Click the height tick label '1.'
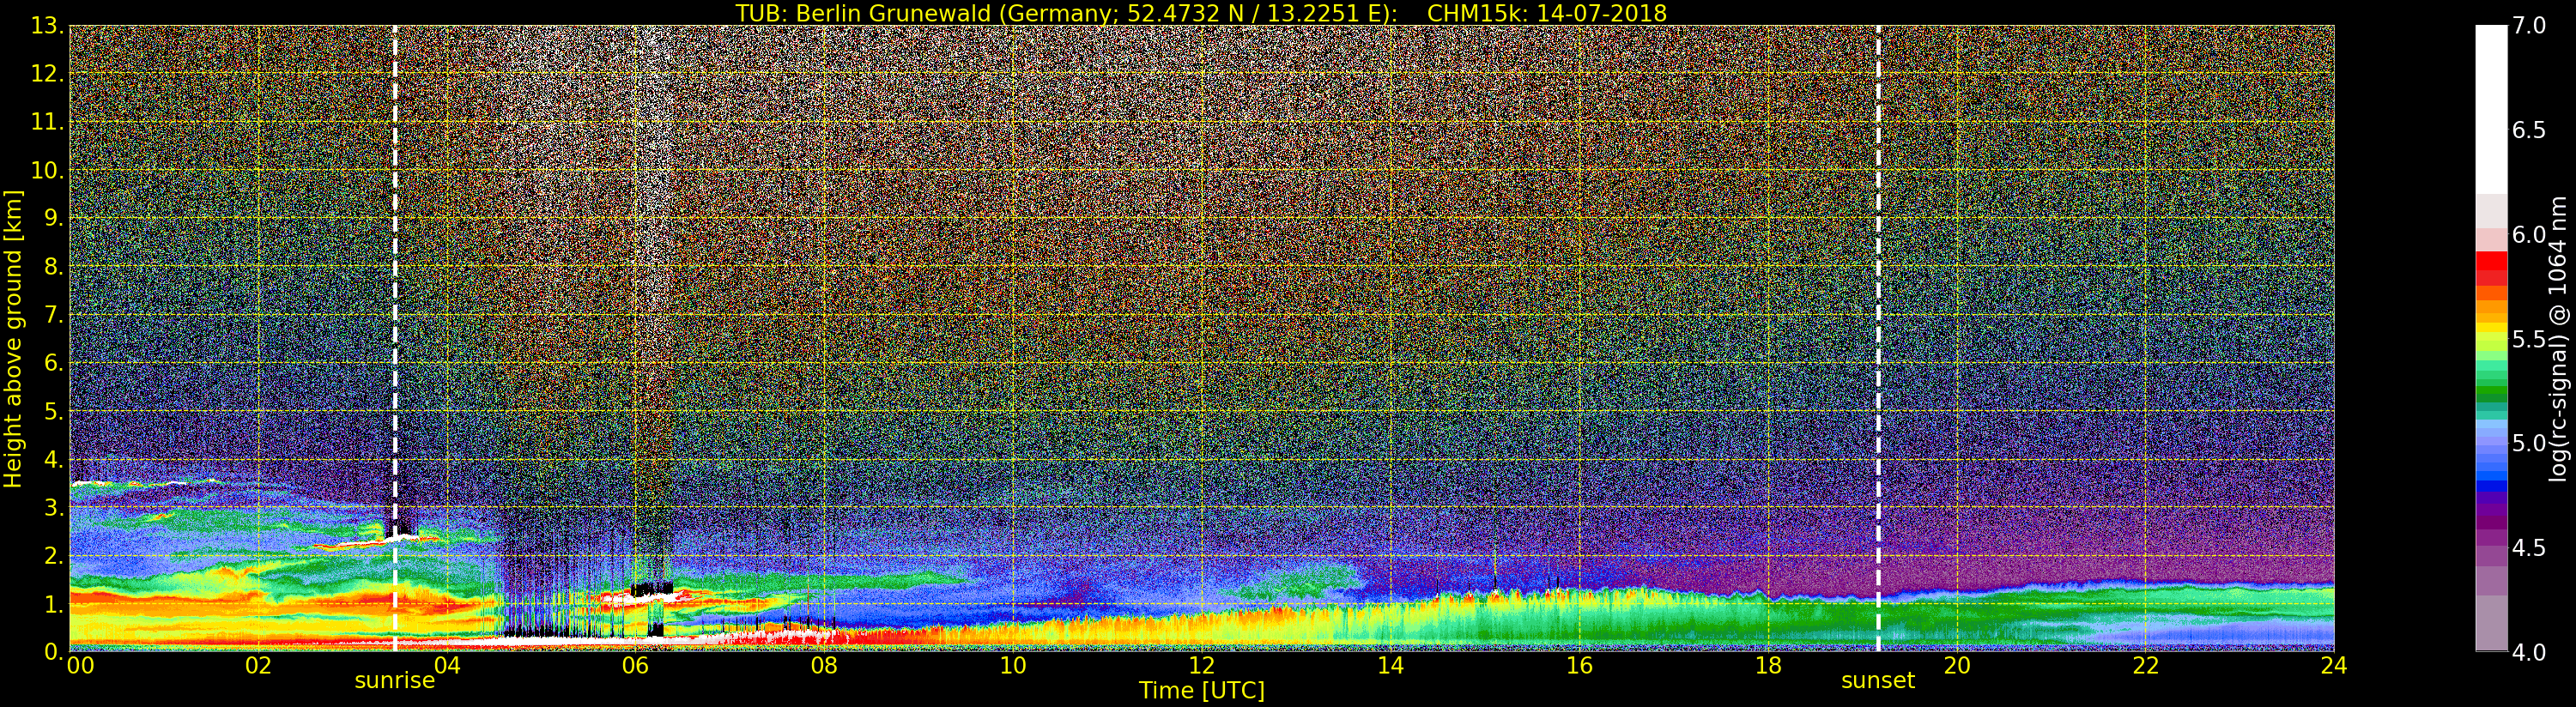Image resolution: width=2576 pixels, height=707 pixels. point(54,604)
